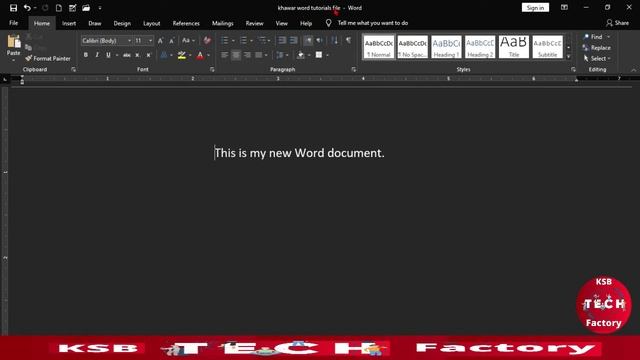Click Format Painter
Screen dimensions: 640x360
click(48, 58)
